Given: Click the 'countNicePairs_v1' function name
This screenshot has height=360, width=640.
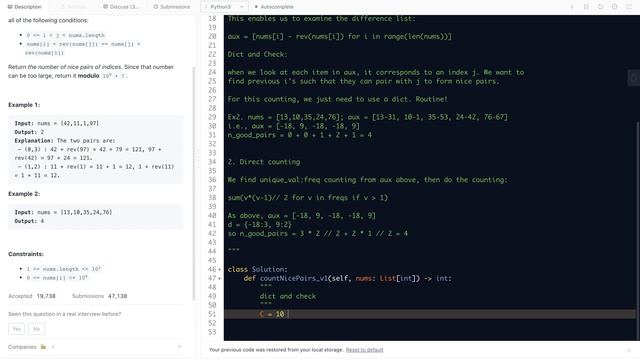Looking at the screenshot, I should [294, 279].
